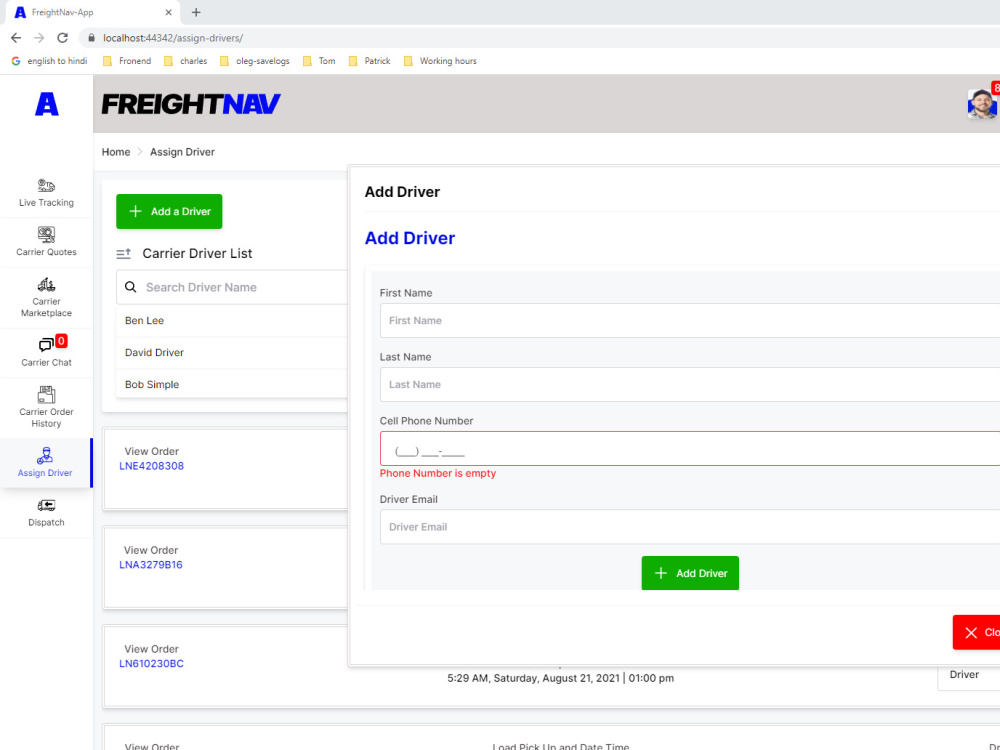
Task: Select driver Ben Lee in the list
Action: coord(232,320)
